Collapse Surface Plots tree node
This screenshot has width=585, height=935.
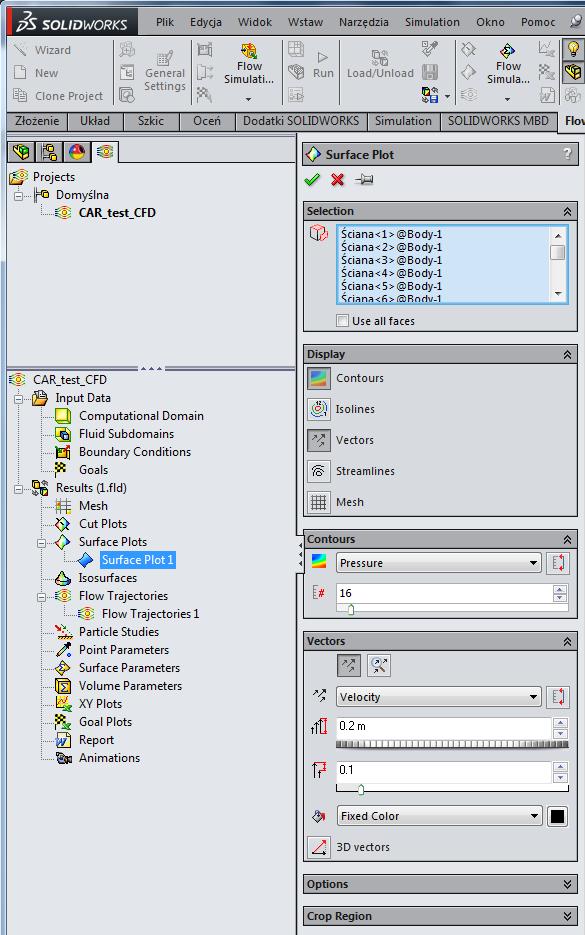coord(41,543)
